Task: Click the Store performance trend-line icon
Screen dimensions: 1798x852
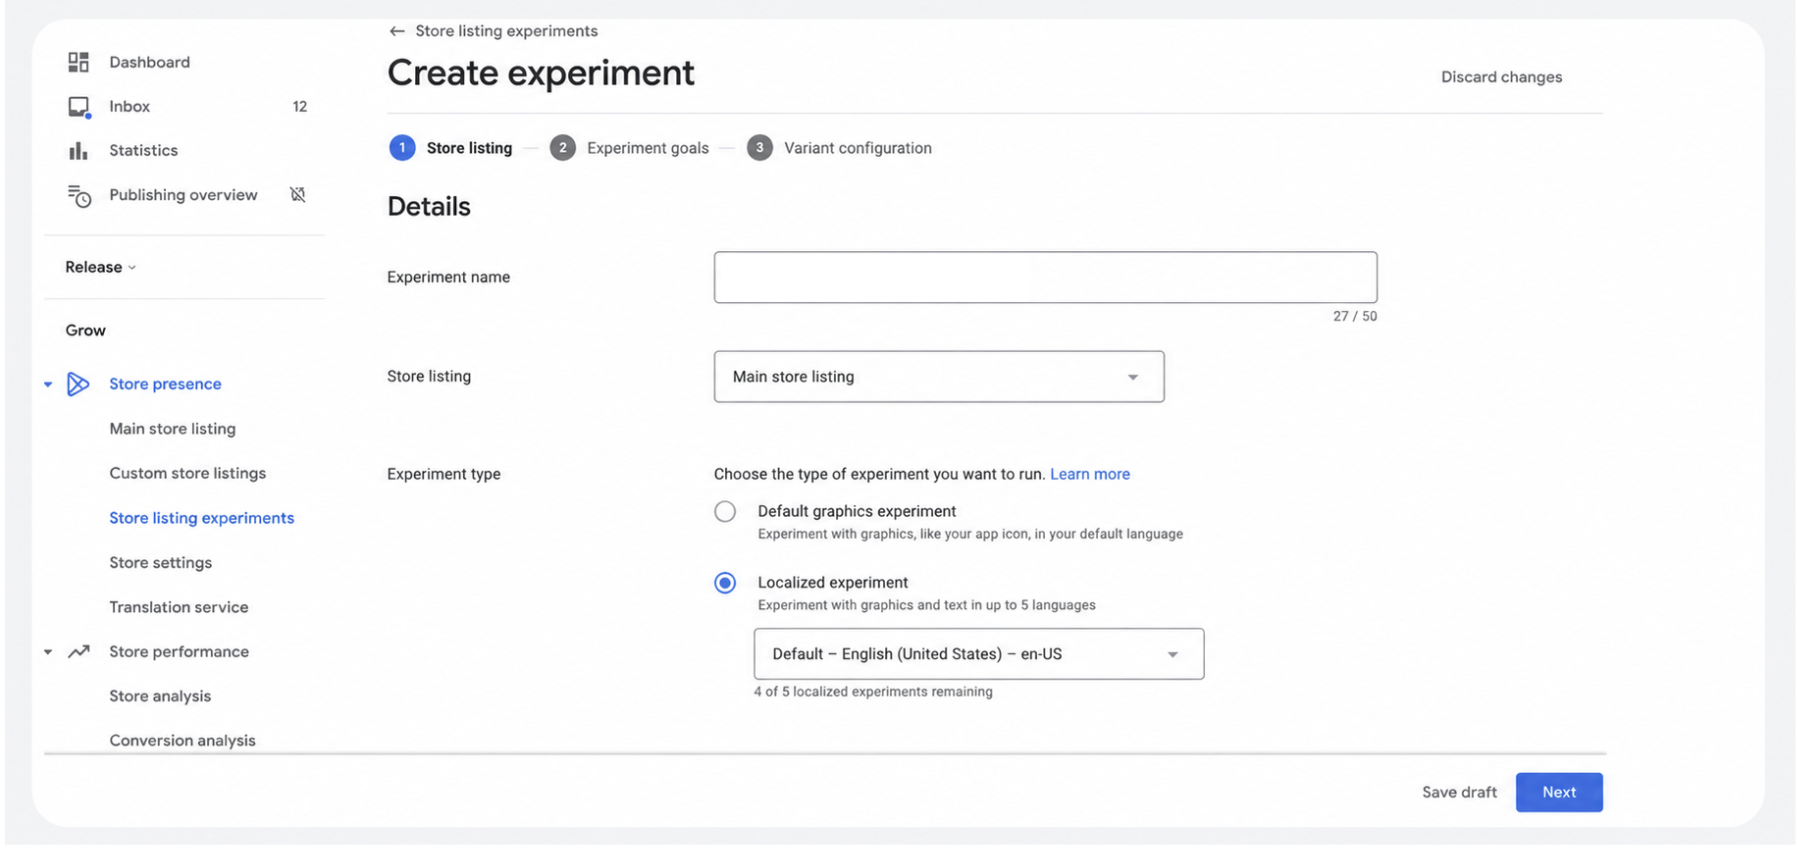Action: [x=79, y=652]
